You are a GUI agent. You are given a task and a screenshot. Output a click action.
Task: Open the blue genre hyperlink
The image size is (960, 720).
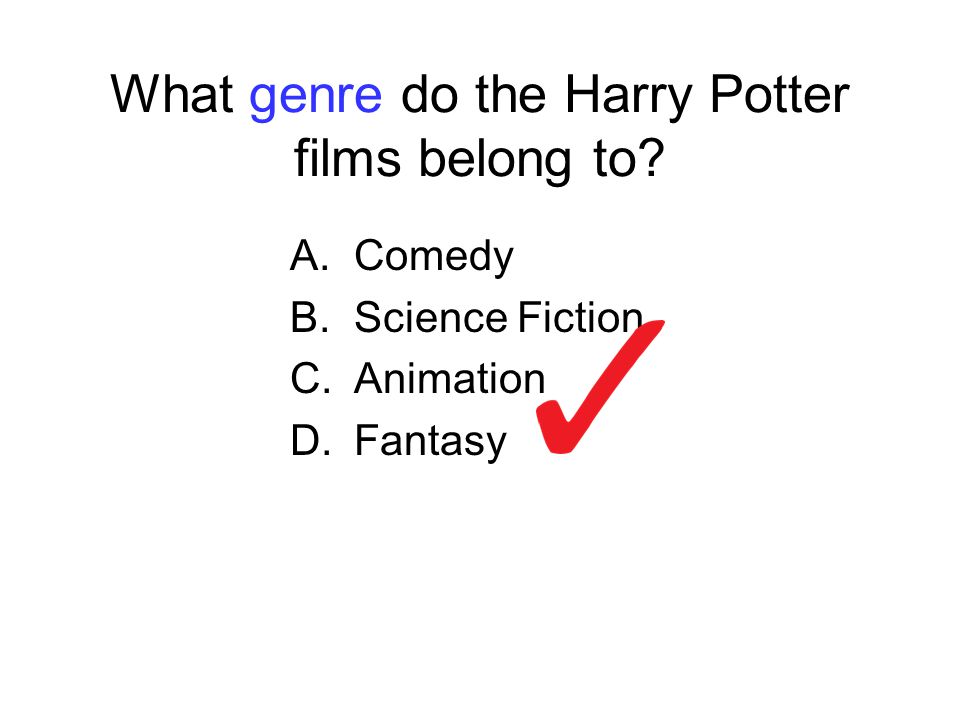[x=316, y=96]
